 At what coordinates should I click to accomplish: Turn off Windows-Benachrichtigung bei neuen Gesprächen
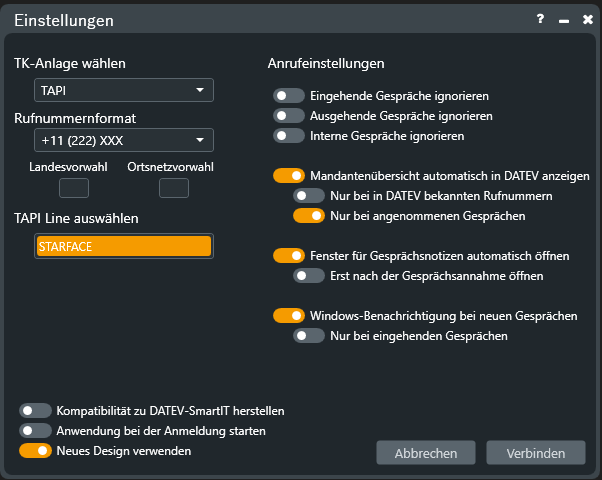tap(289, 315)
